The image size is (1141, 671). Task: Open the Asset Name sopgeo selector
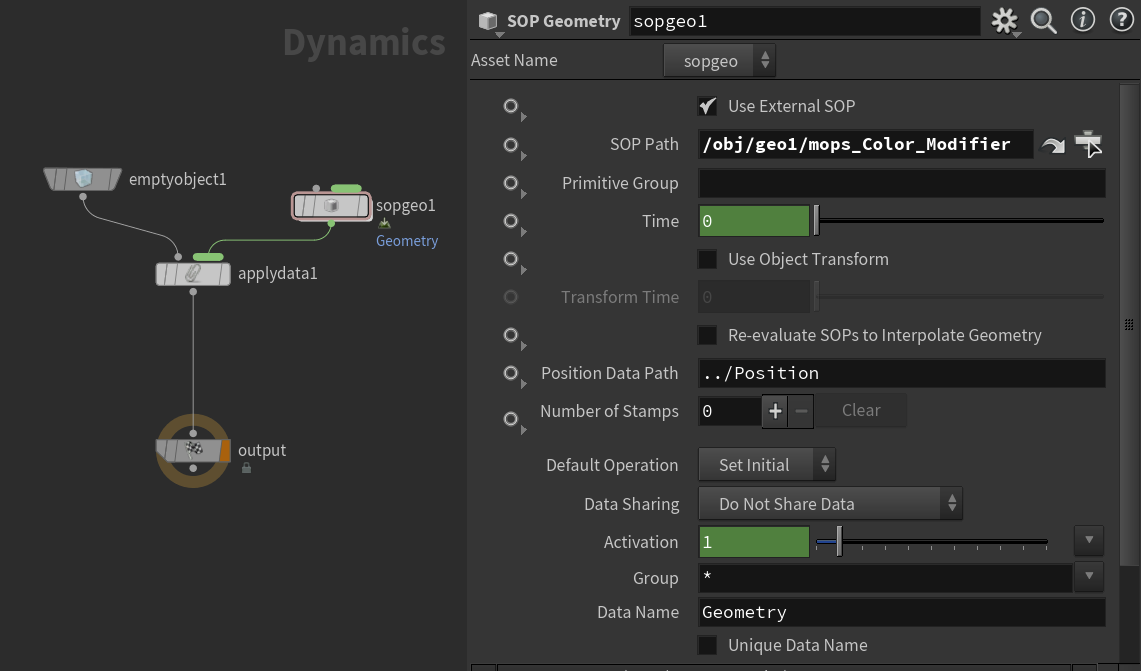pos(719,60)
